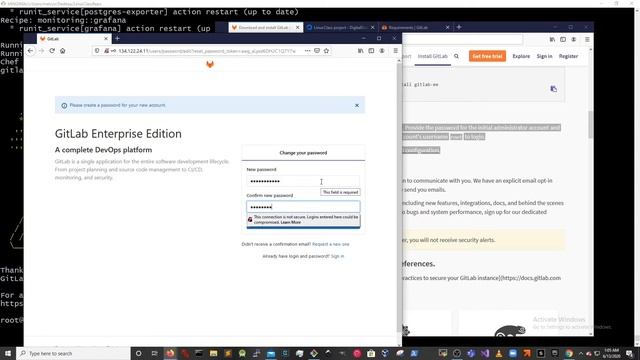The height and width of the screenshot is (360, 640).
Task: Dismiss the 'Please create a password' alert
Action: tap(357, 105)
